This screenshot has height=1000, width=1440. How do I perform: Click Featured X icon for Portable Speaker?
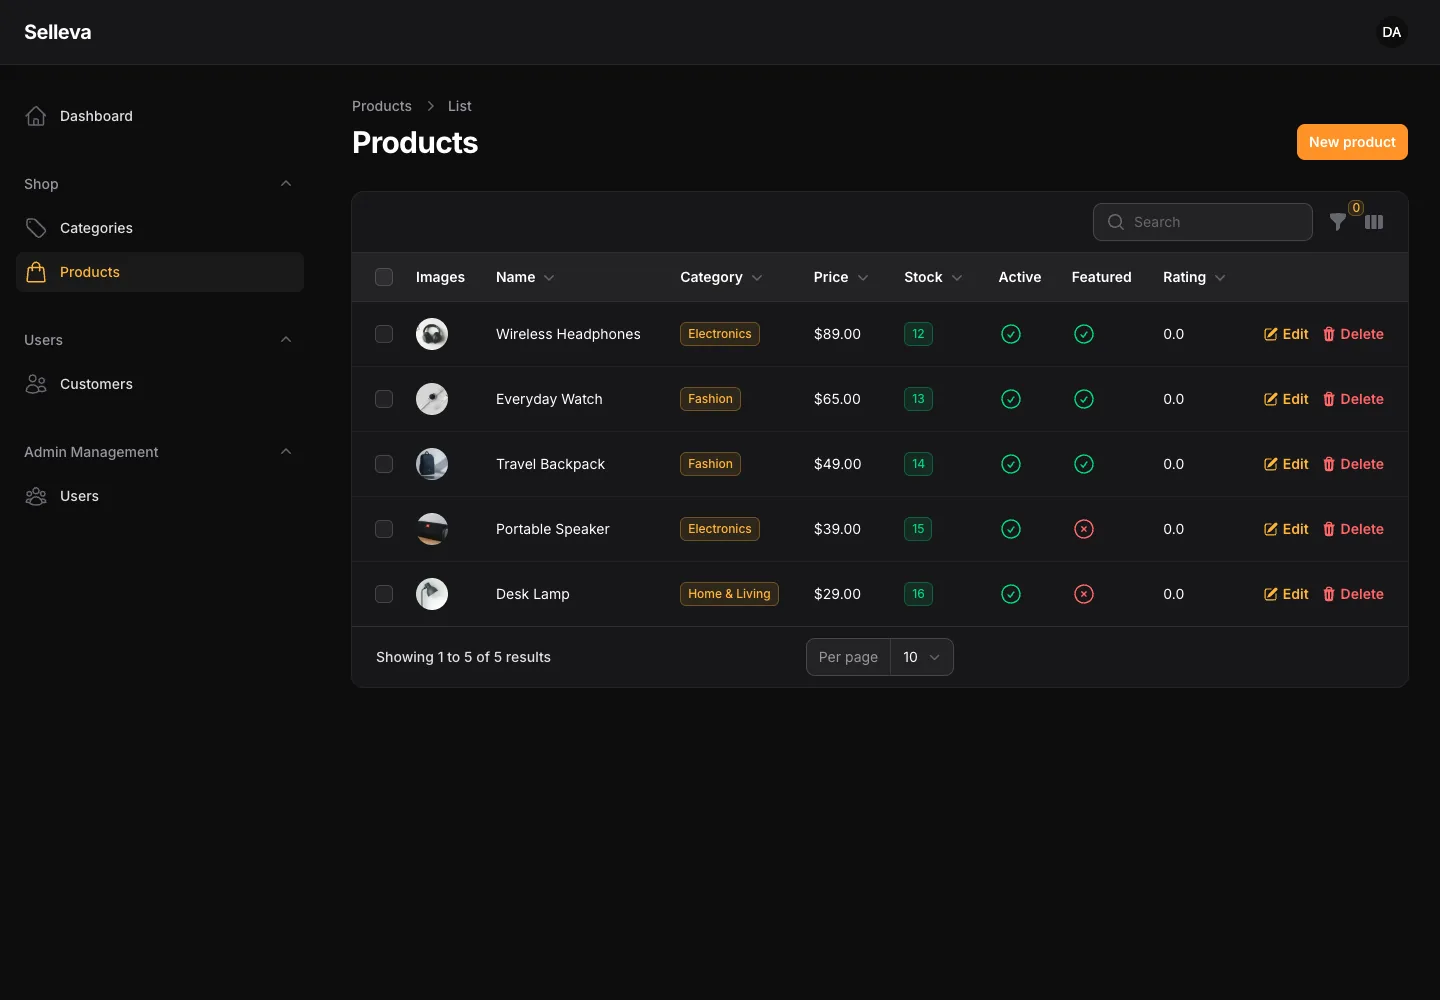pyautogui.click(x=1084, y=529)
